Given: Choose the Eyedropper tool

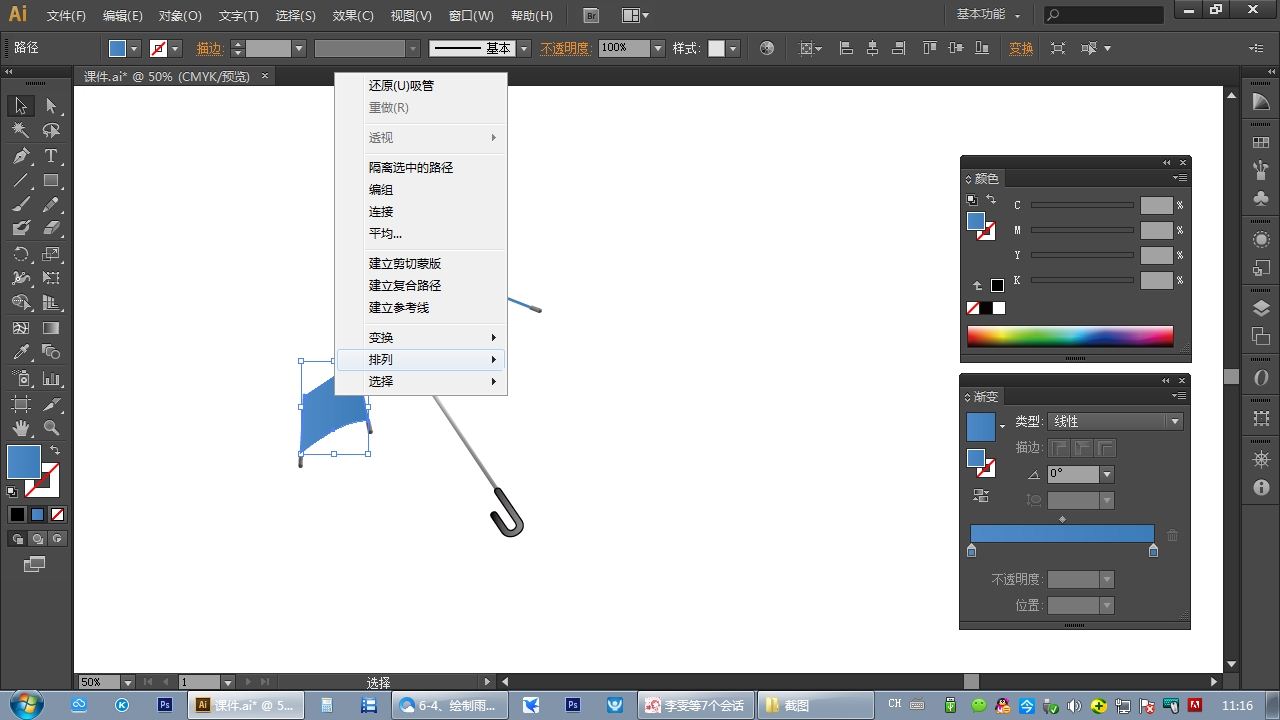Looking at the screenshot, I should pyautogui.click(x=21, y=353).
